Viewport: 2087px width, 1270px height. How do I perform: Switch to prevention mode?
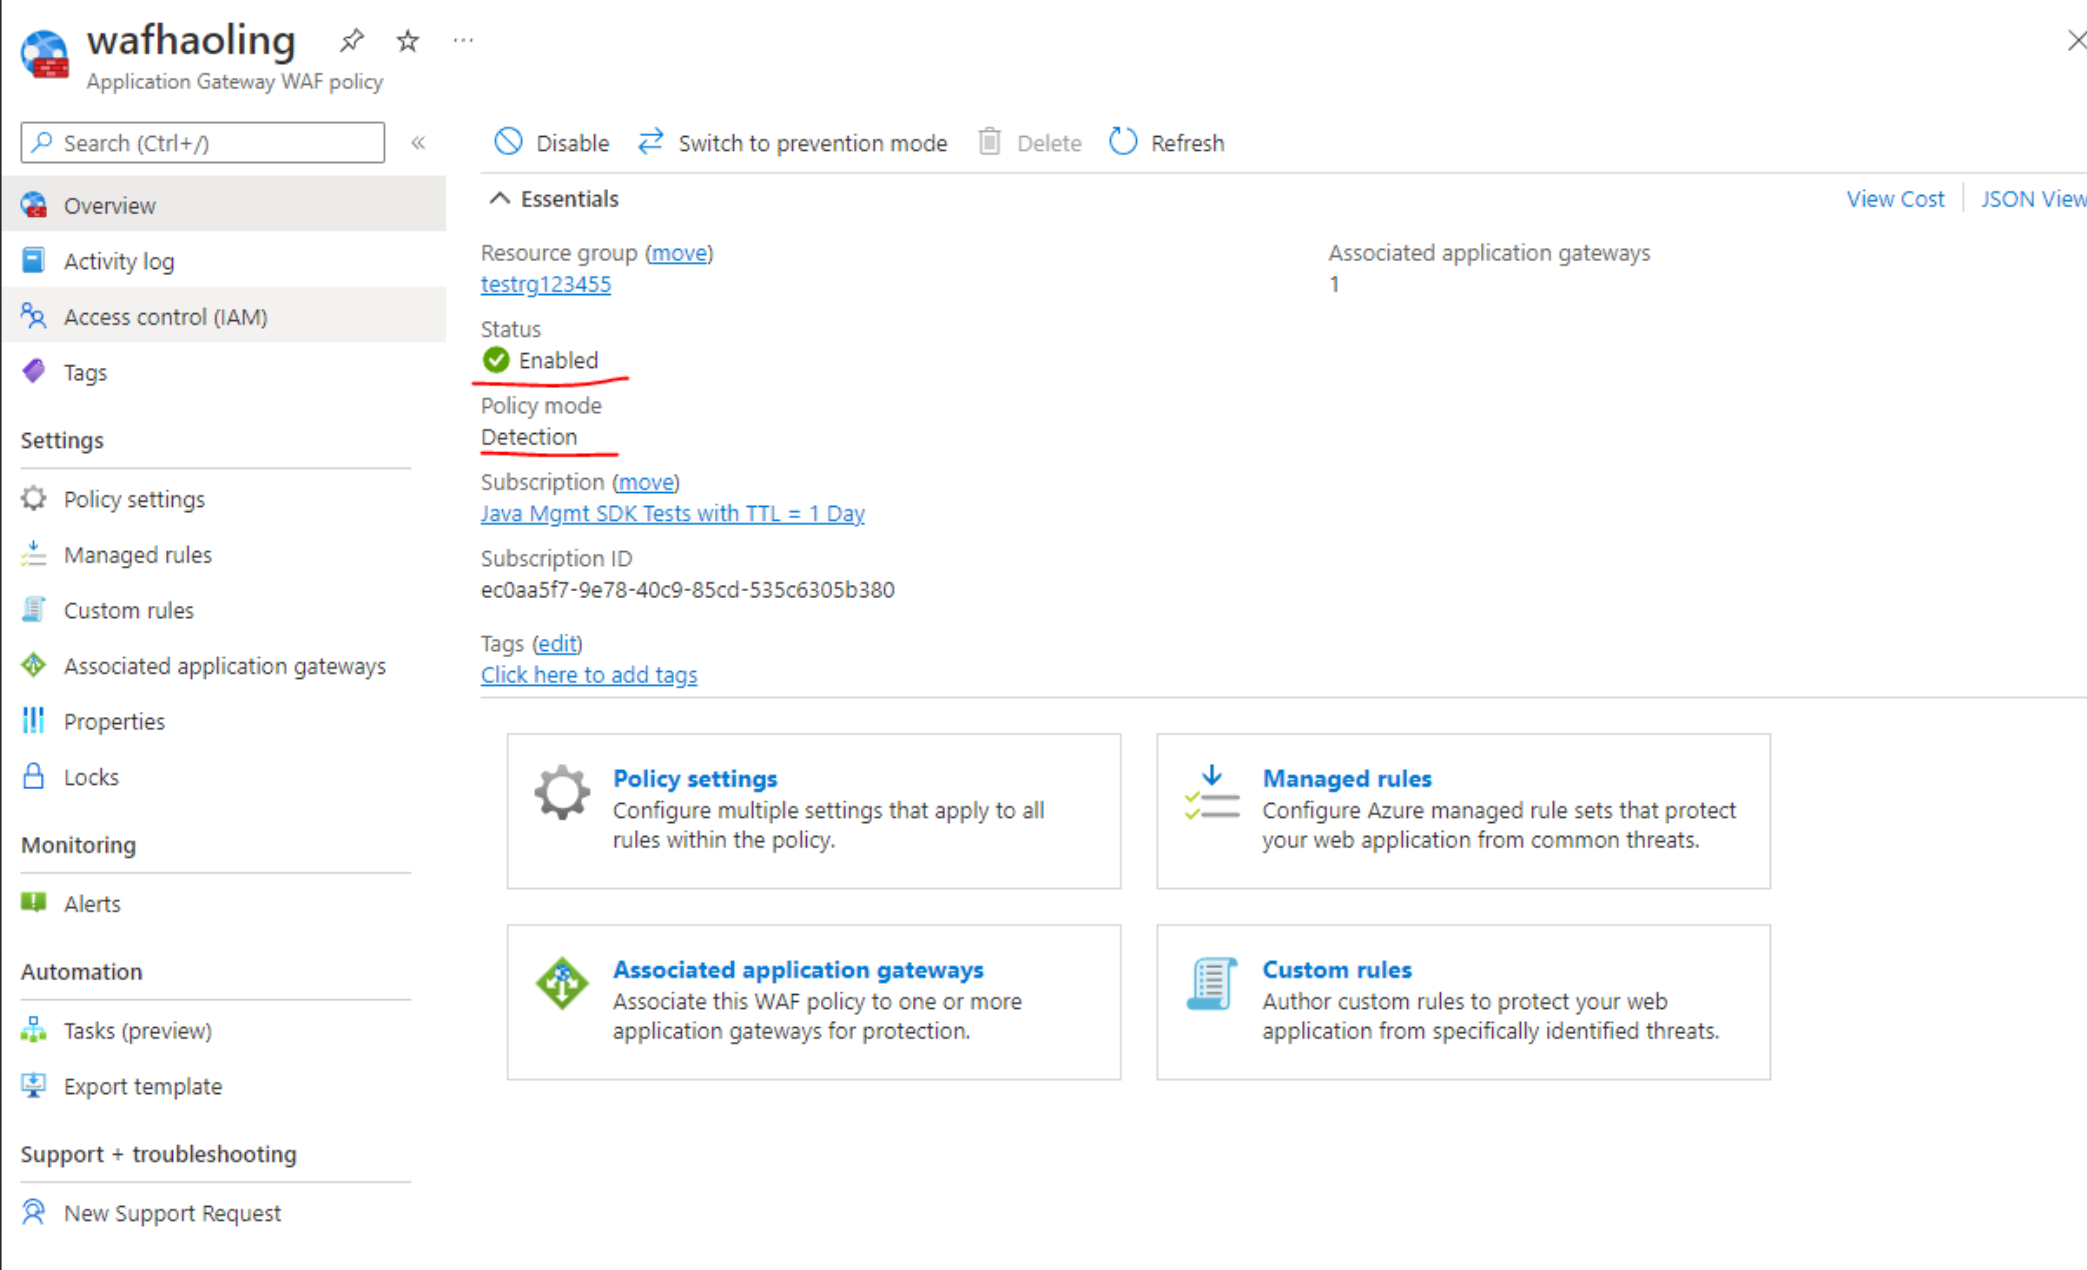pyautogui.click(x=793, y=143)
